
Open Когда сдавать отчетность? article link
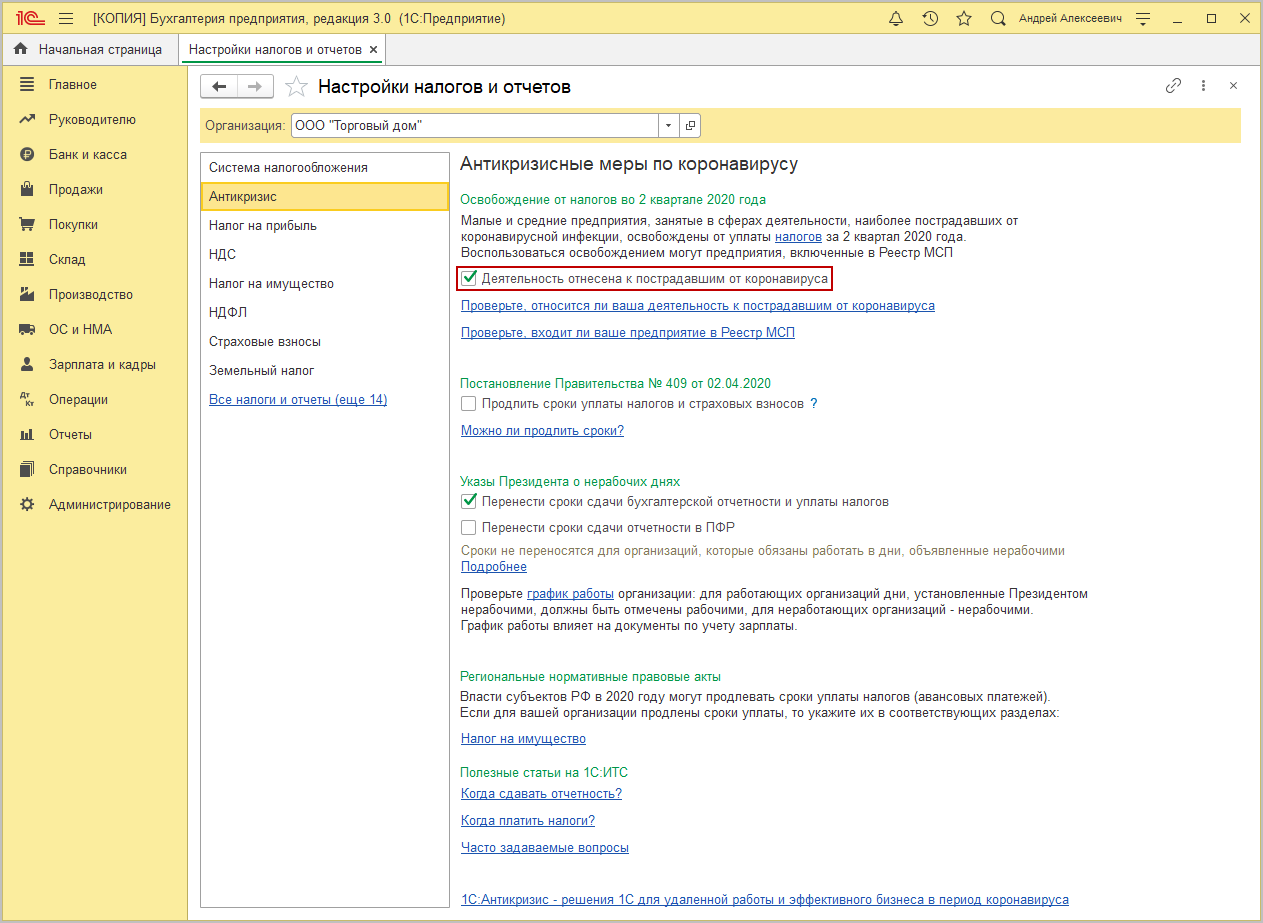(x=541, y=794)
